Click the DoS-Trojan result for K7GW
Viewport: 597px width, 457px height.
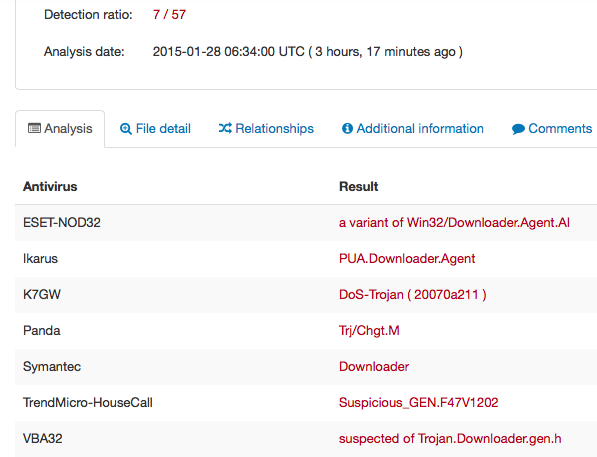[x=413, y=295]
